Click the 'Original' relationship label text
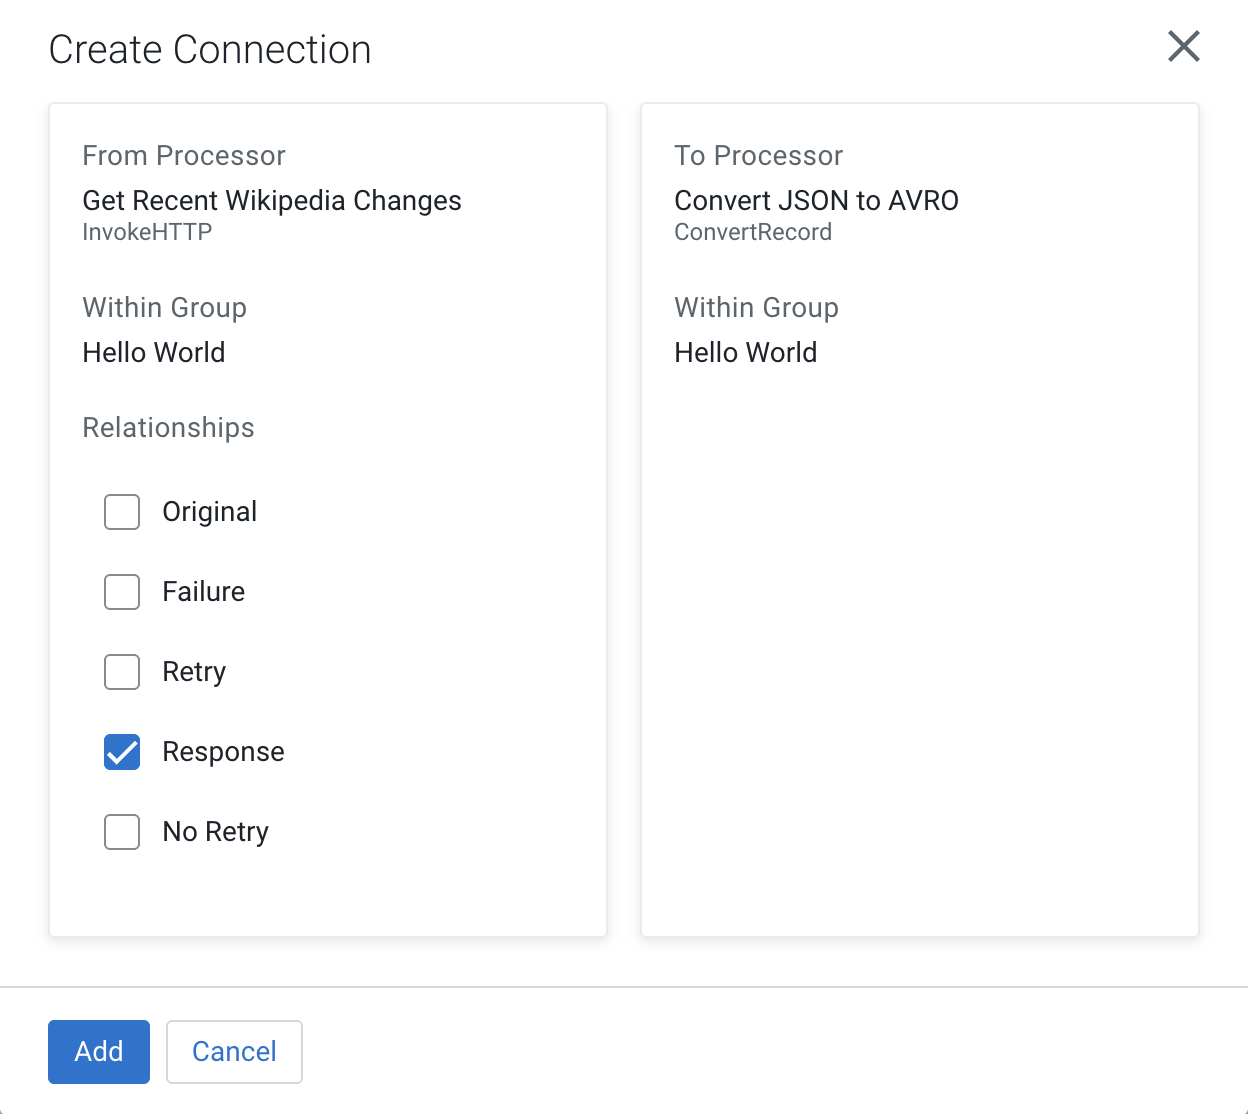 pos(209,512)
